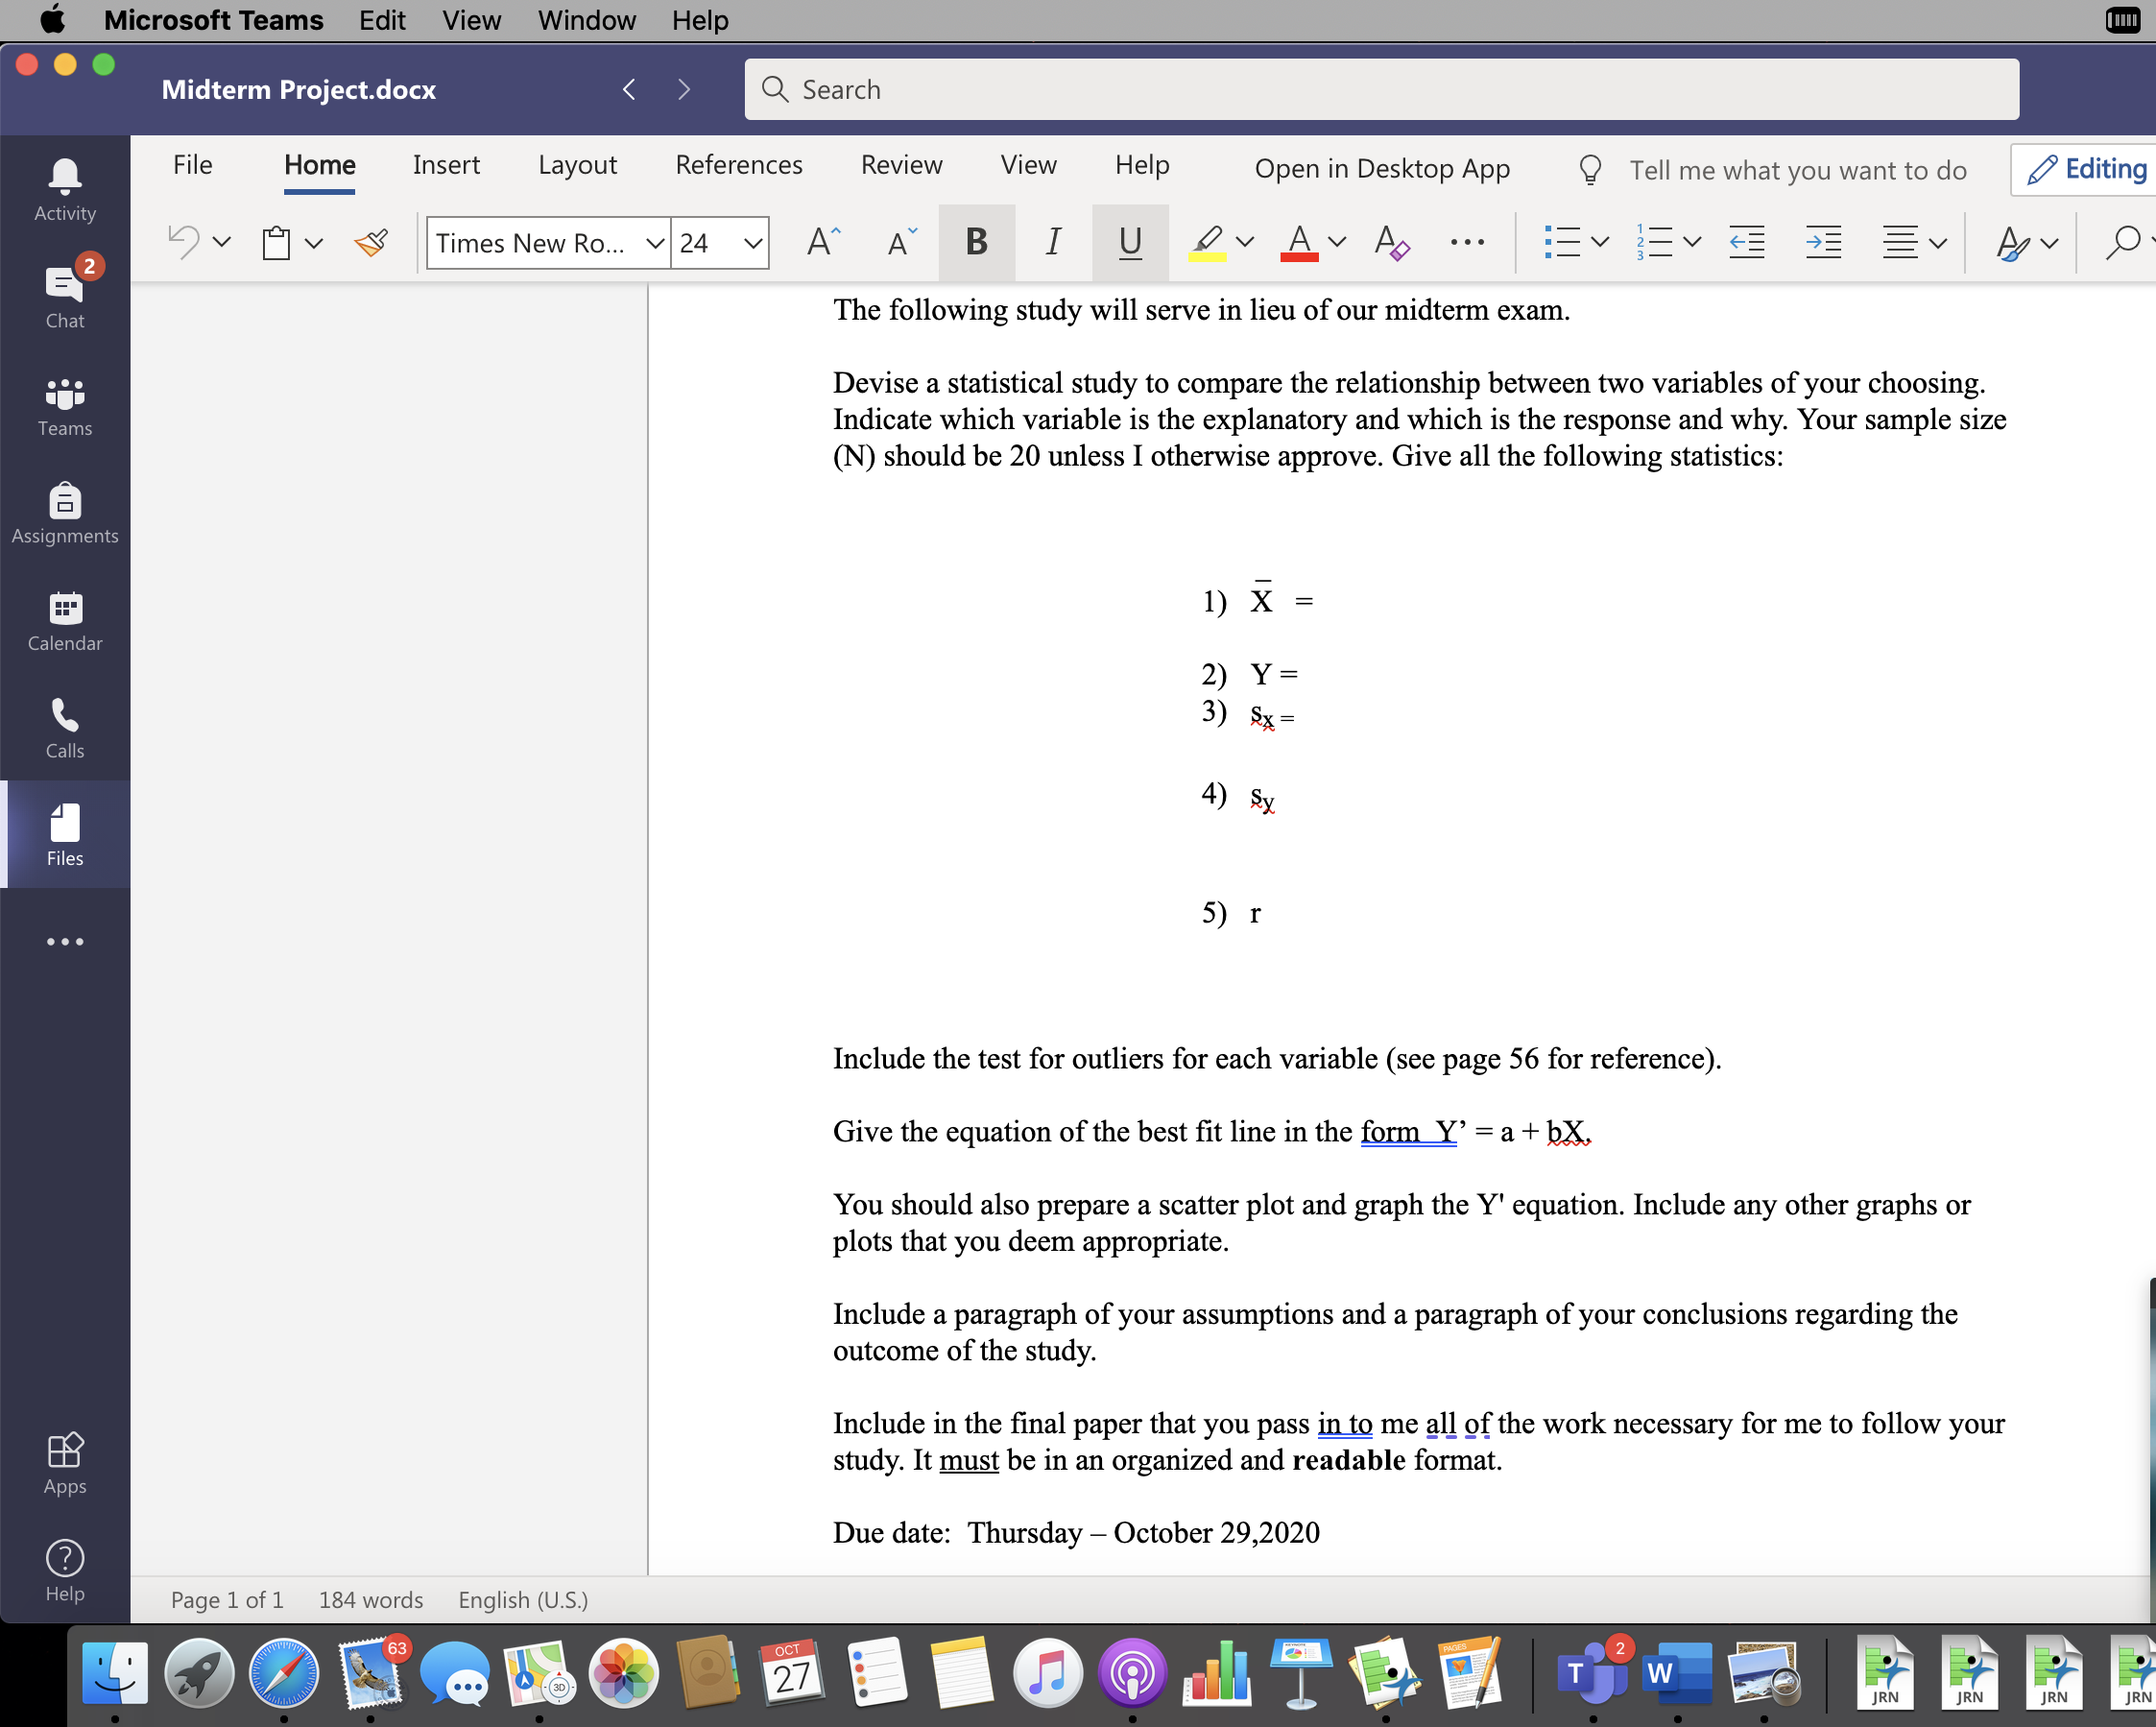Open the Teams Calendar
Viewport: 2156px width, 1727px height.
64,617
